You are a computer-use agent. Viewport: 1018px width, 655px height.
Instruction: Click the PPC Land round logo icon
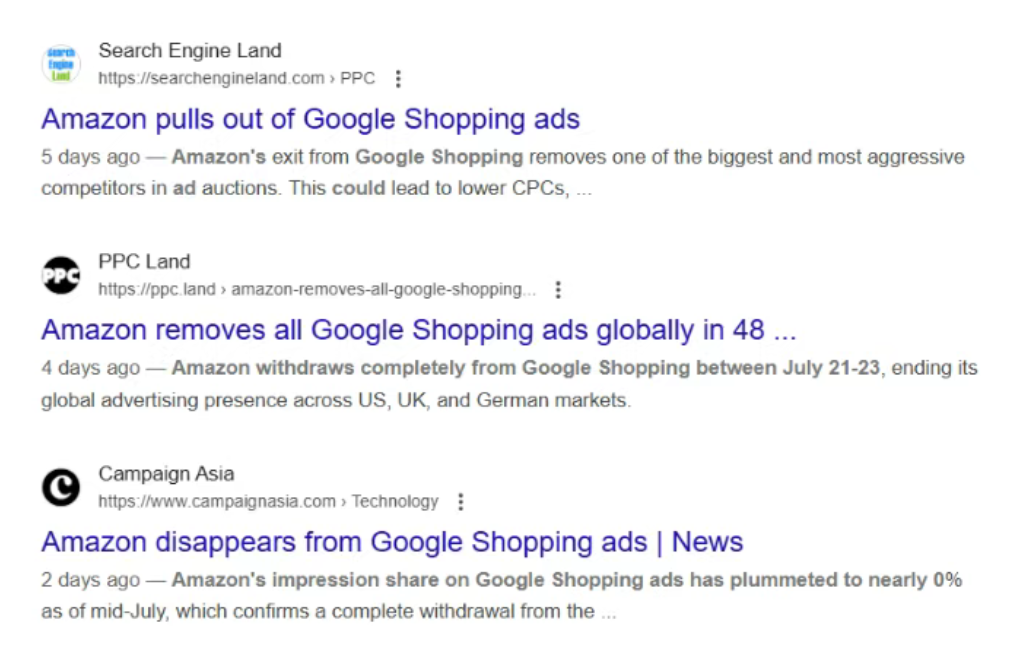[61, 275]
